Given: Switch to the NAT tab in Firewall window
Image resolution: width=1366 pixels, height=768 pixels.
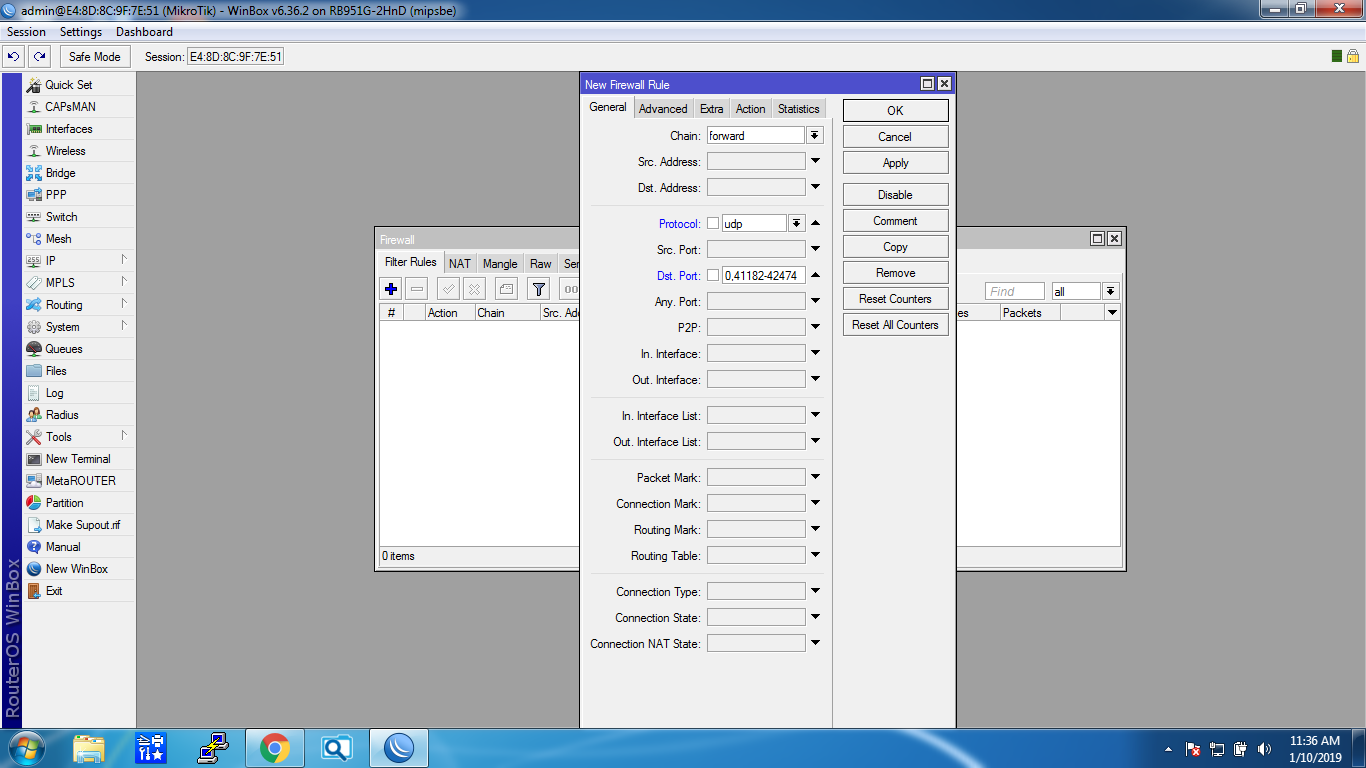Looking at the screenshot, I should pos(460,264).
